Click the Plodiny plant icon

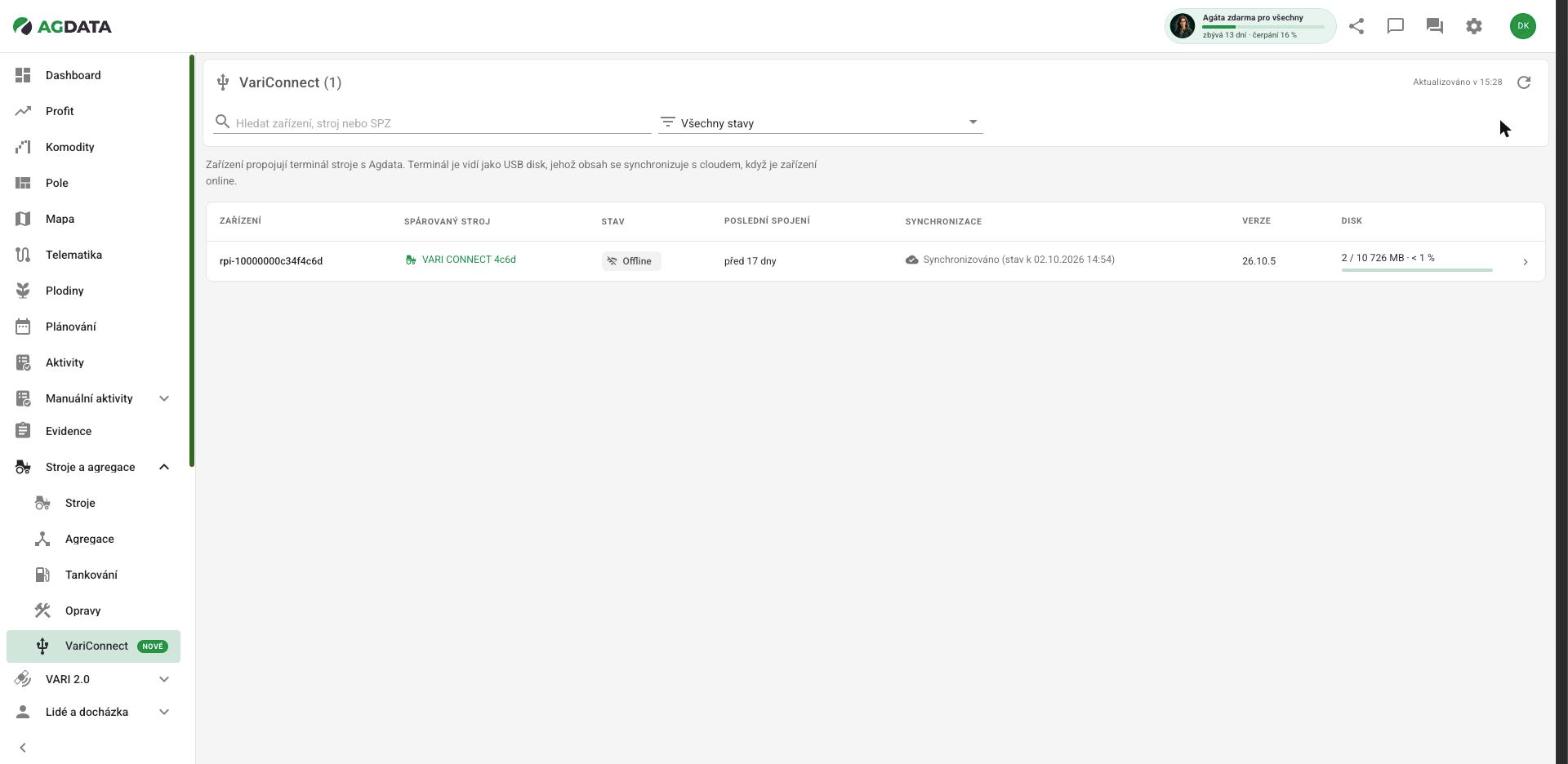[23, 291]
